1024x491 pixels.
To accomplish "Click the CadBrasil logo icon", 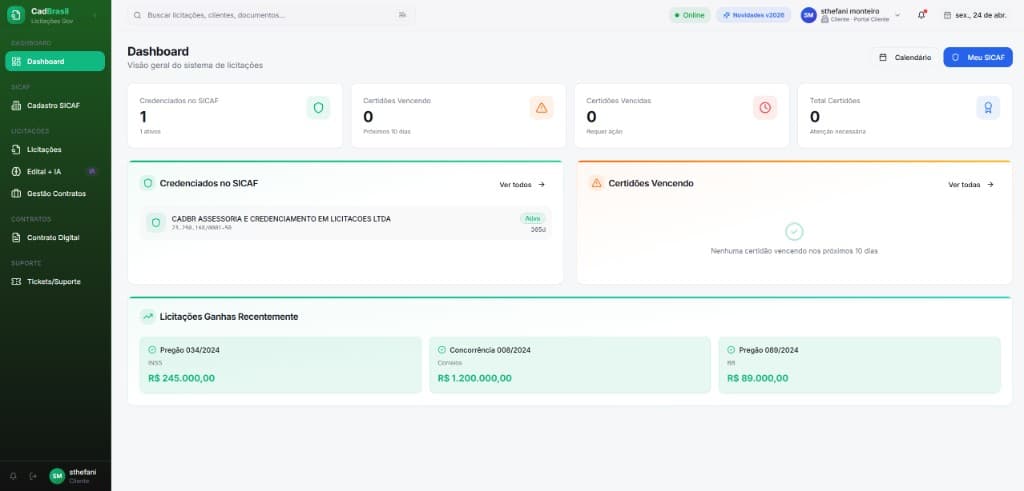I will 16,15.
